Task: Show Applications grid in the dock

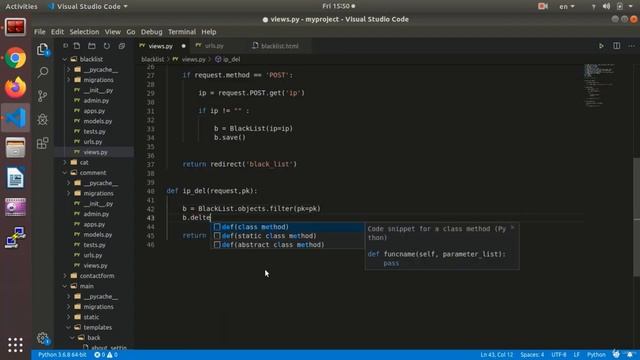Action: [x=16, y=345]
